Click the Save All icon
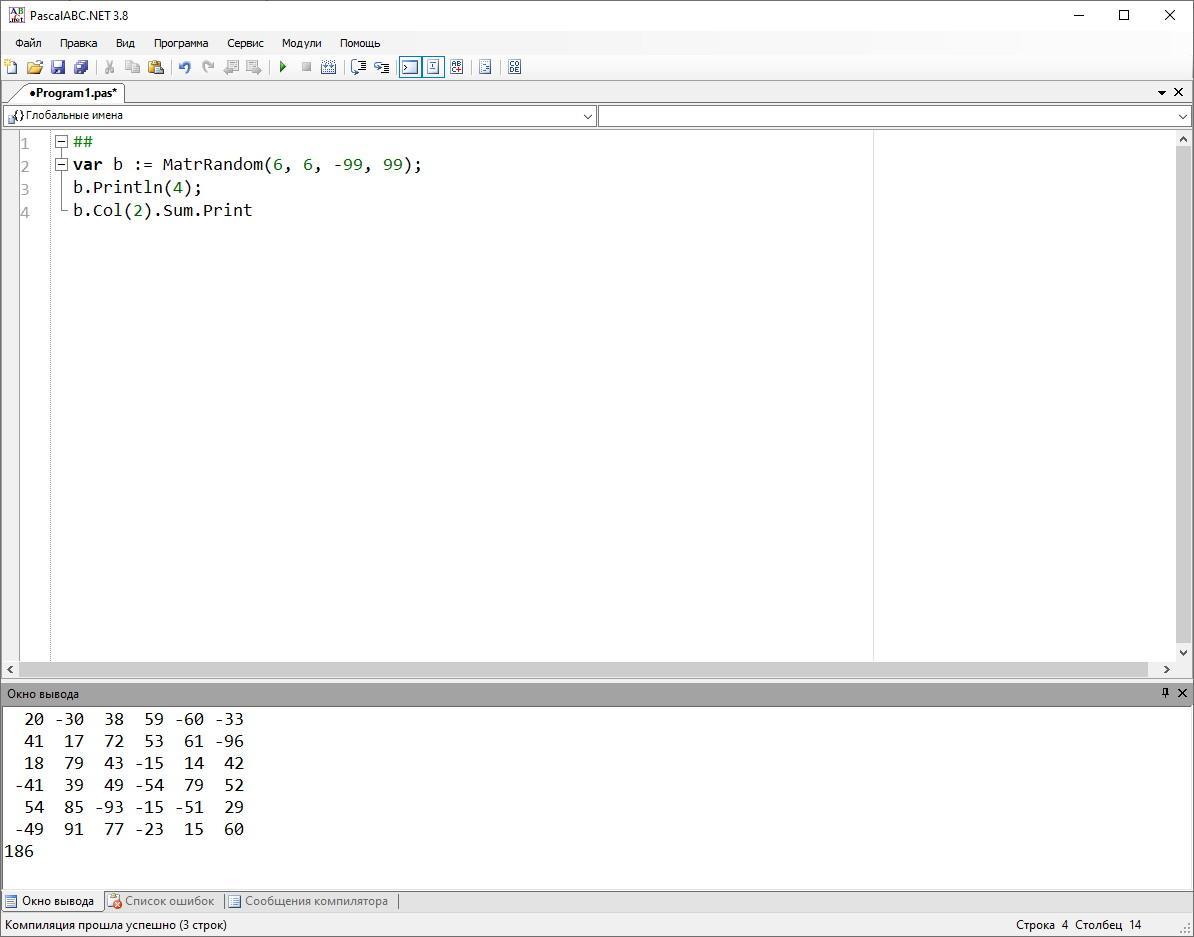 tap(81, 67)
